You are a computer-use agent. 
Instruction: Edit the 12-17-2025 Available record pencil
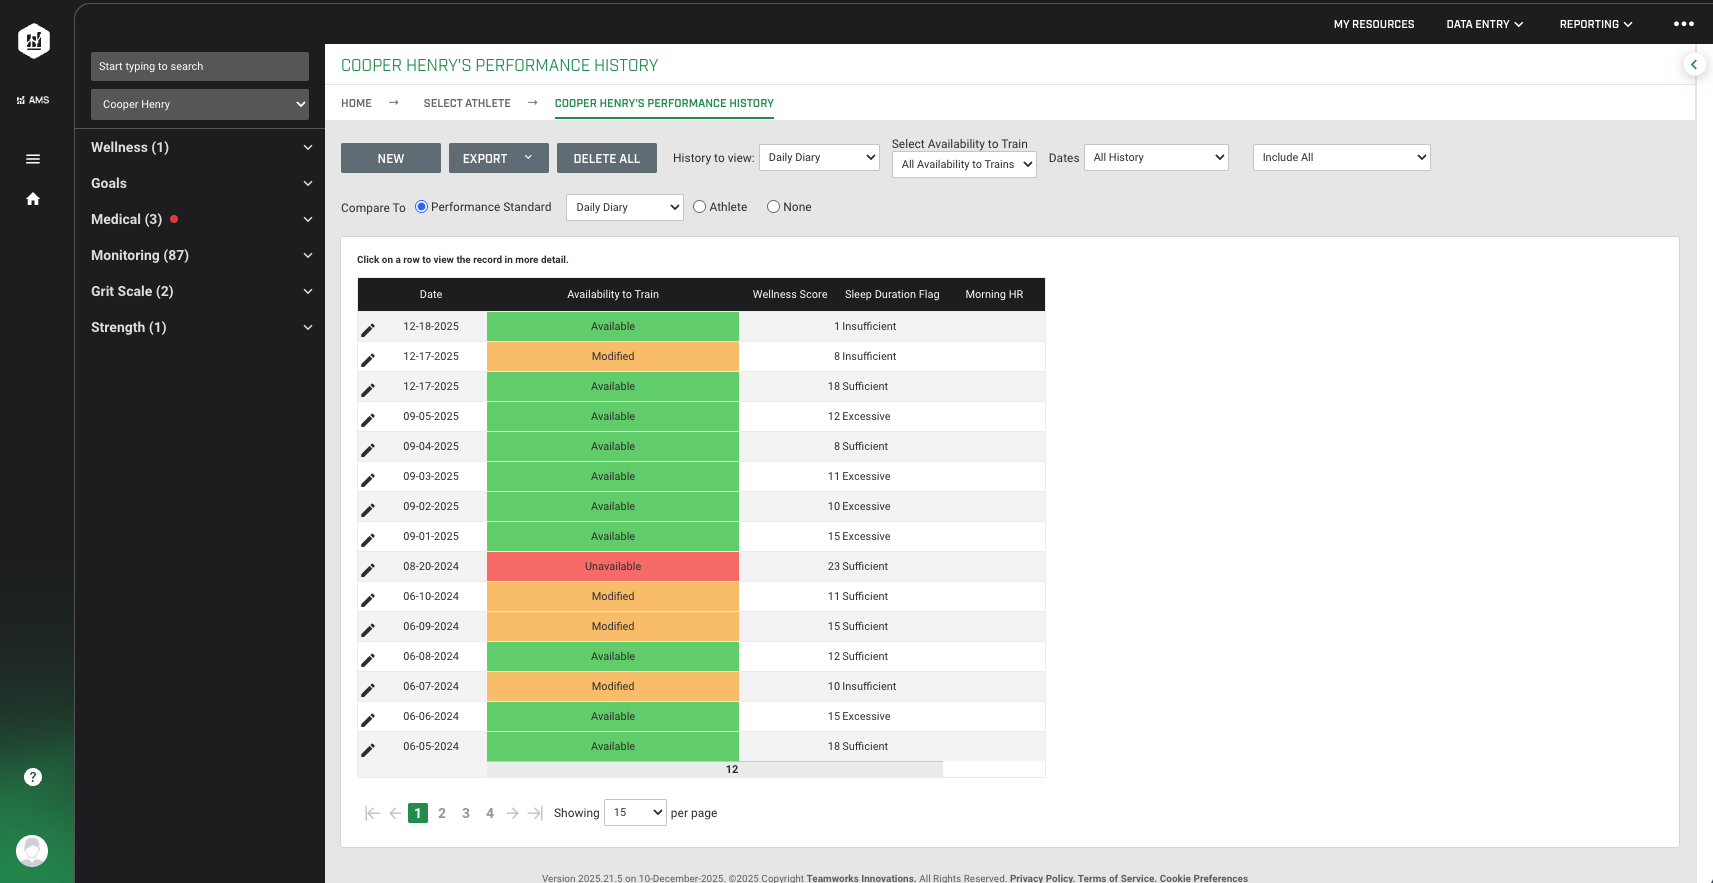tap(368, 389)
